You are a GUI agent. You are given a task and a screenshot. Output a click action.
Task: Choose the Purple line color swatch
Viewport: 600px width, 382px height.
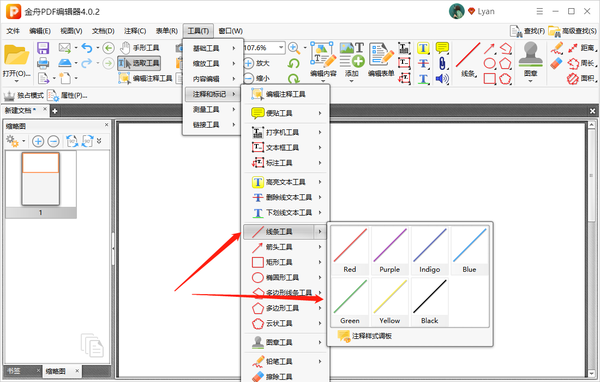point(390,251)
